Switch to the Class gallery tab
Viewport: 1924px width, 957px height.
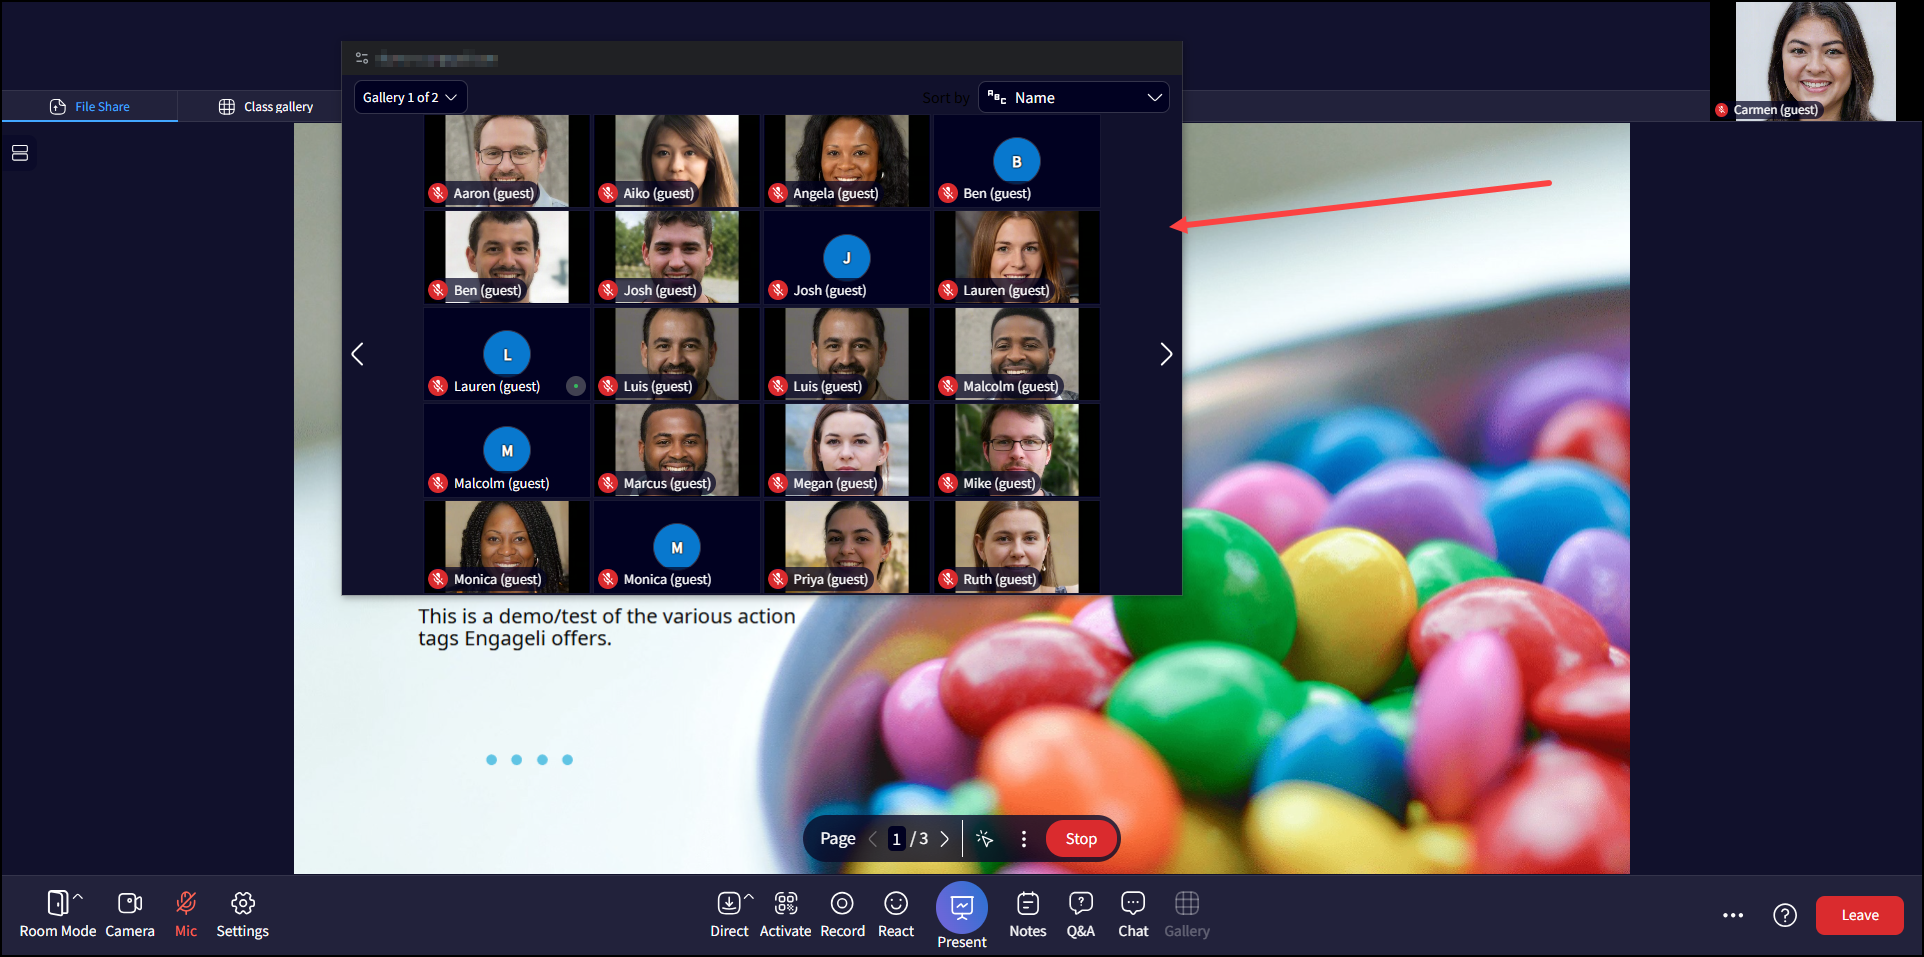[x=266, y=106]
